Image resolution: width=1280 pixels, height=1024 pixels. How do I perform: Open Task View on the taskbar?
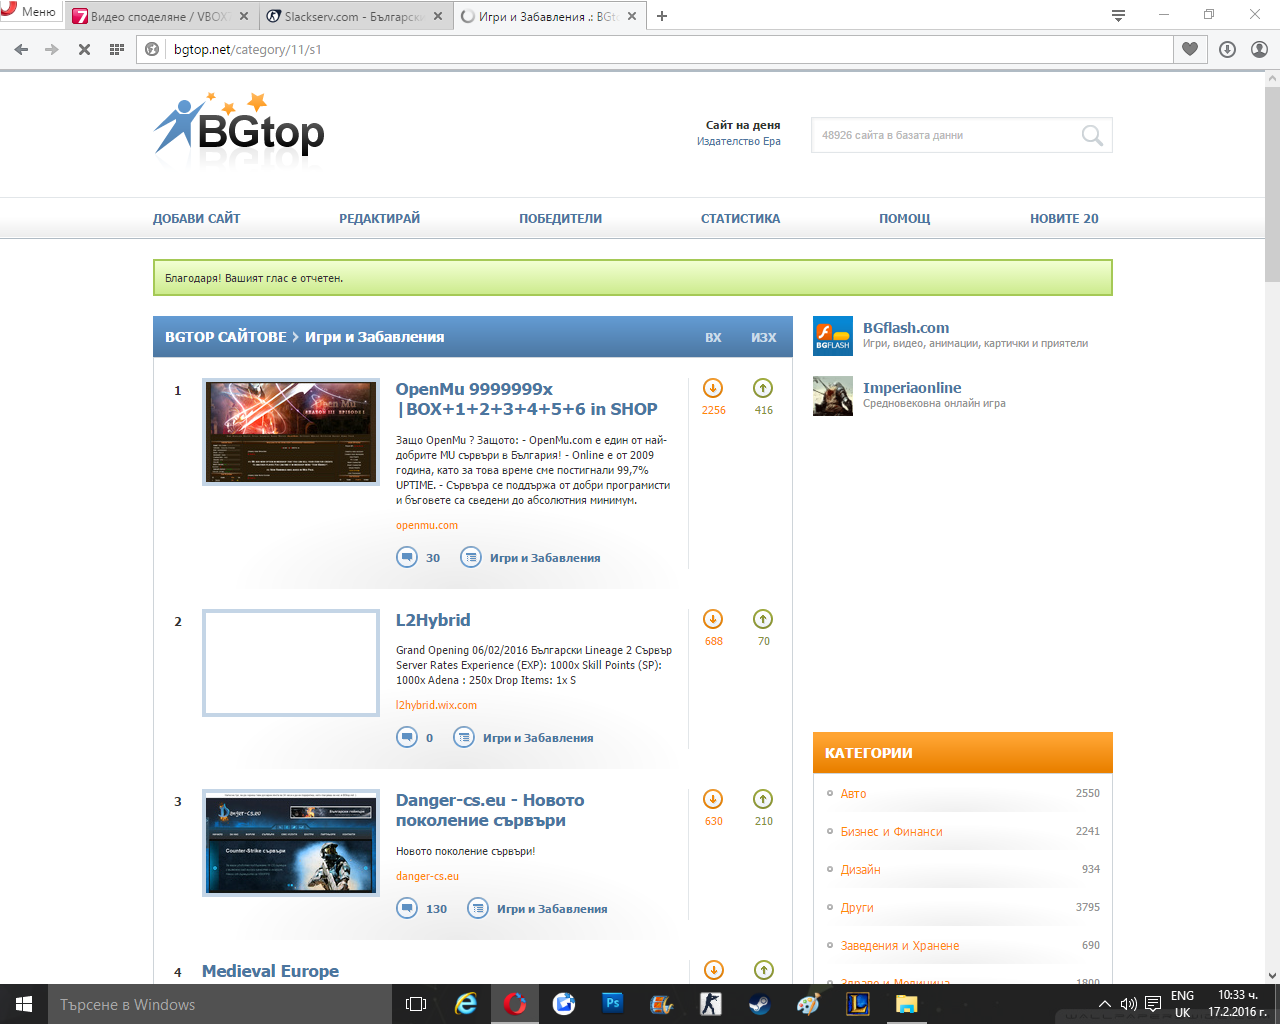coord(416,1004)
